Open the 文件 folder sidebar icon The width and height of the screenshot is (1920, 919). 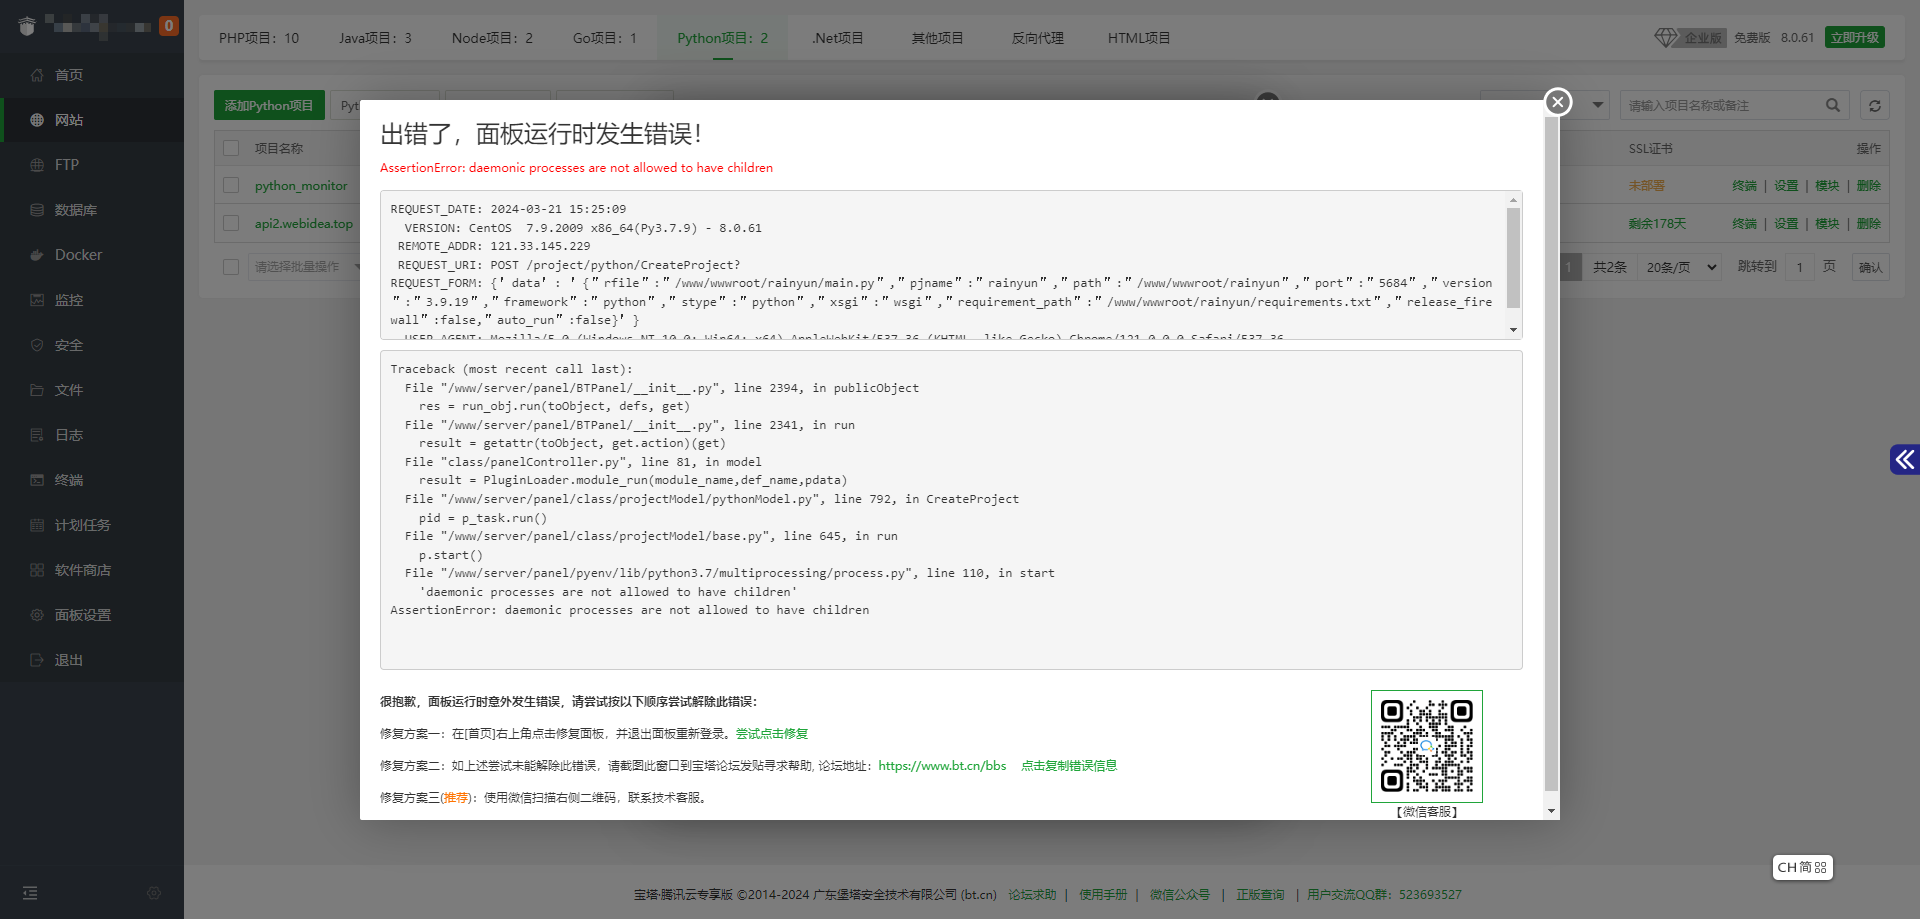click(37, 390)
